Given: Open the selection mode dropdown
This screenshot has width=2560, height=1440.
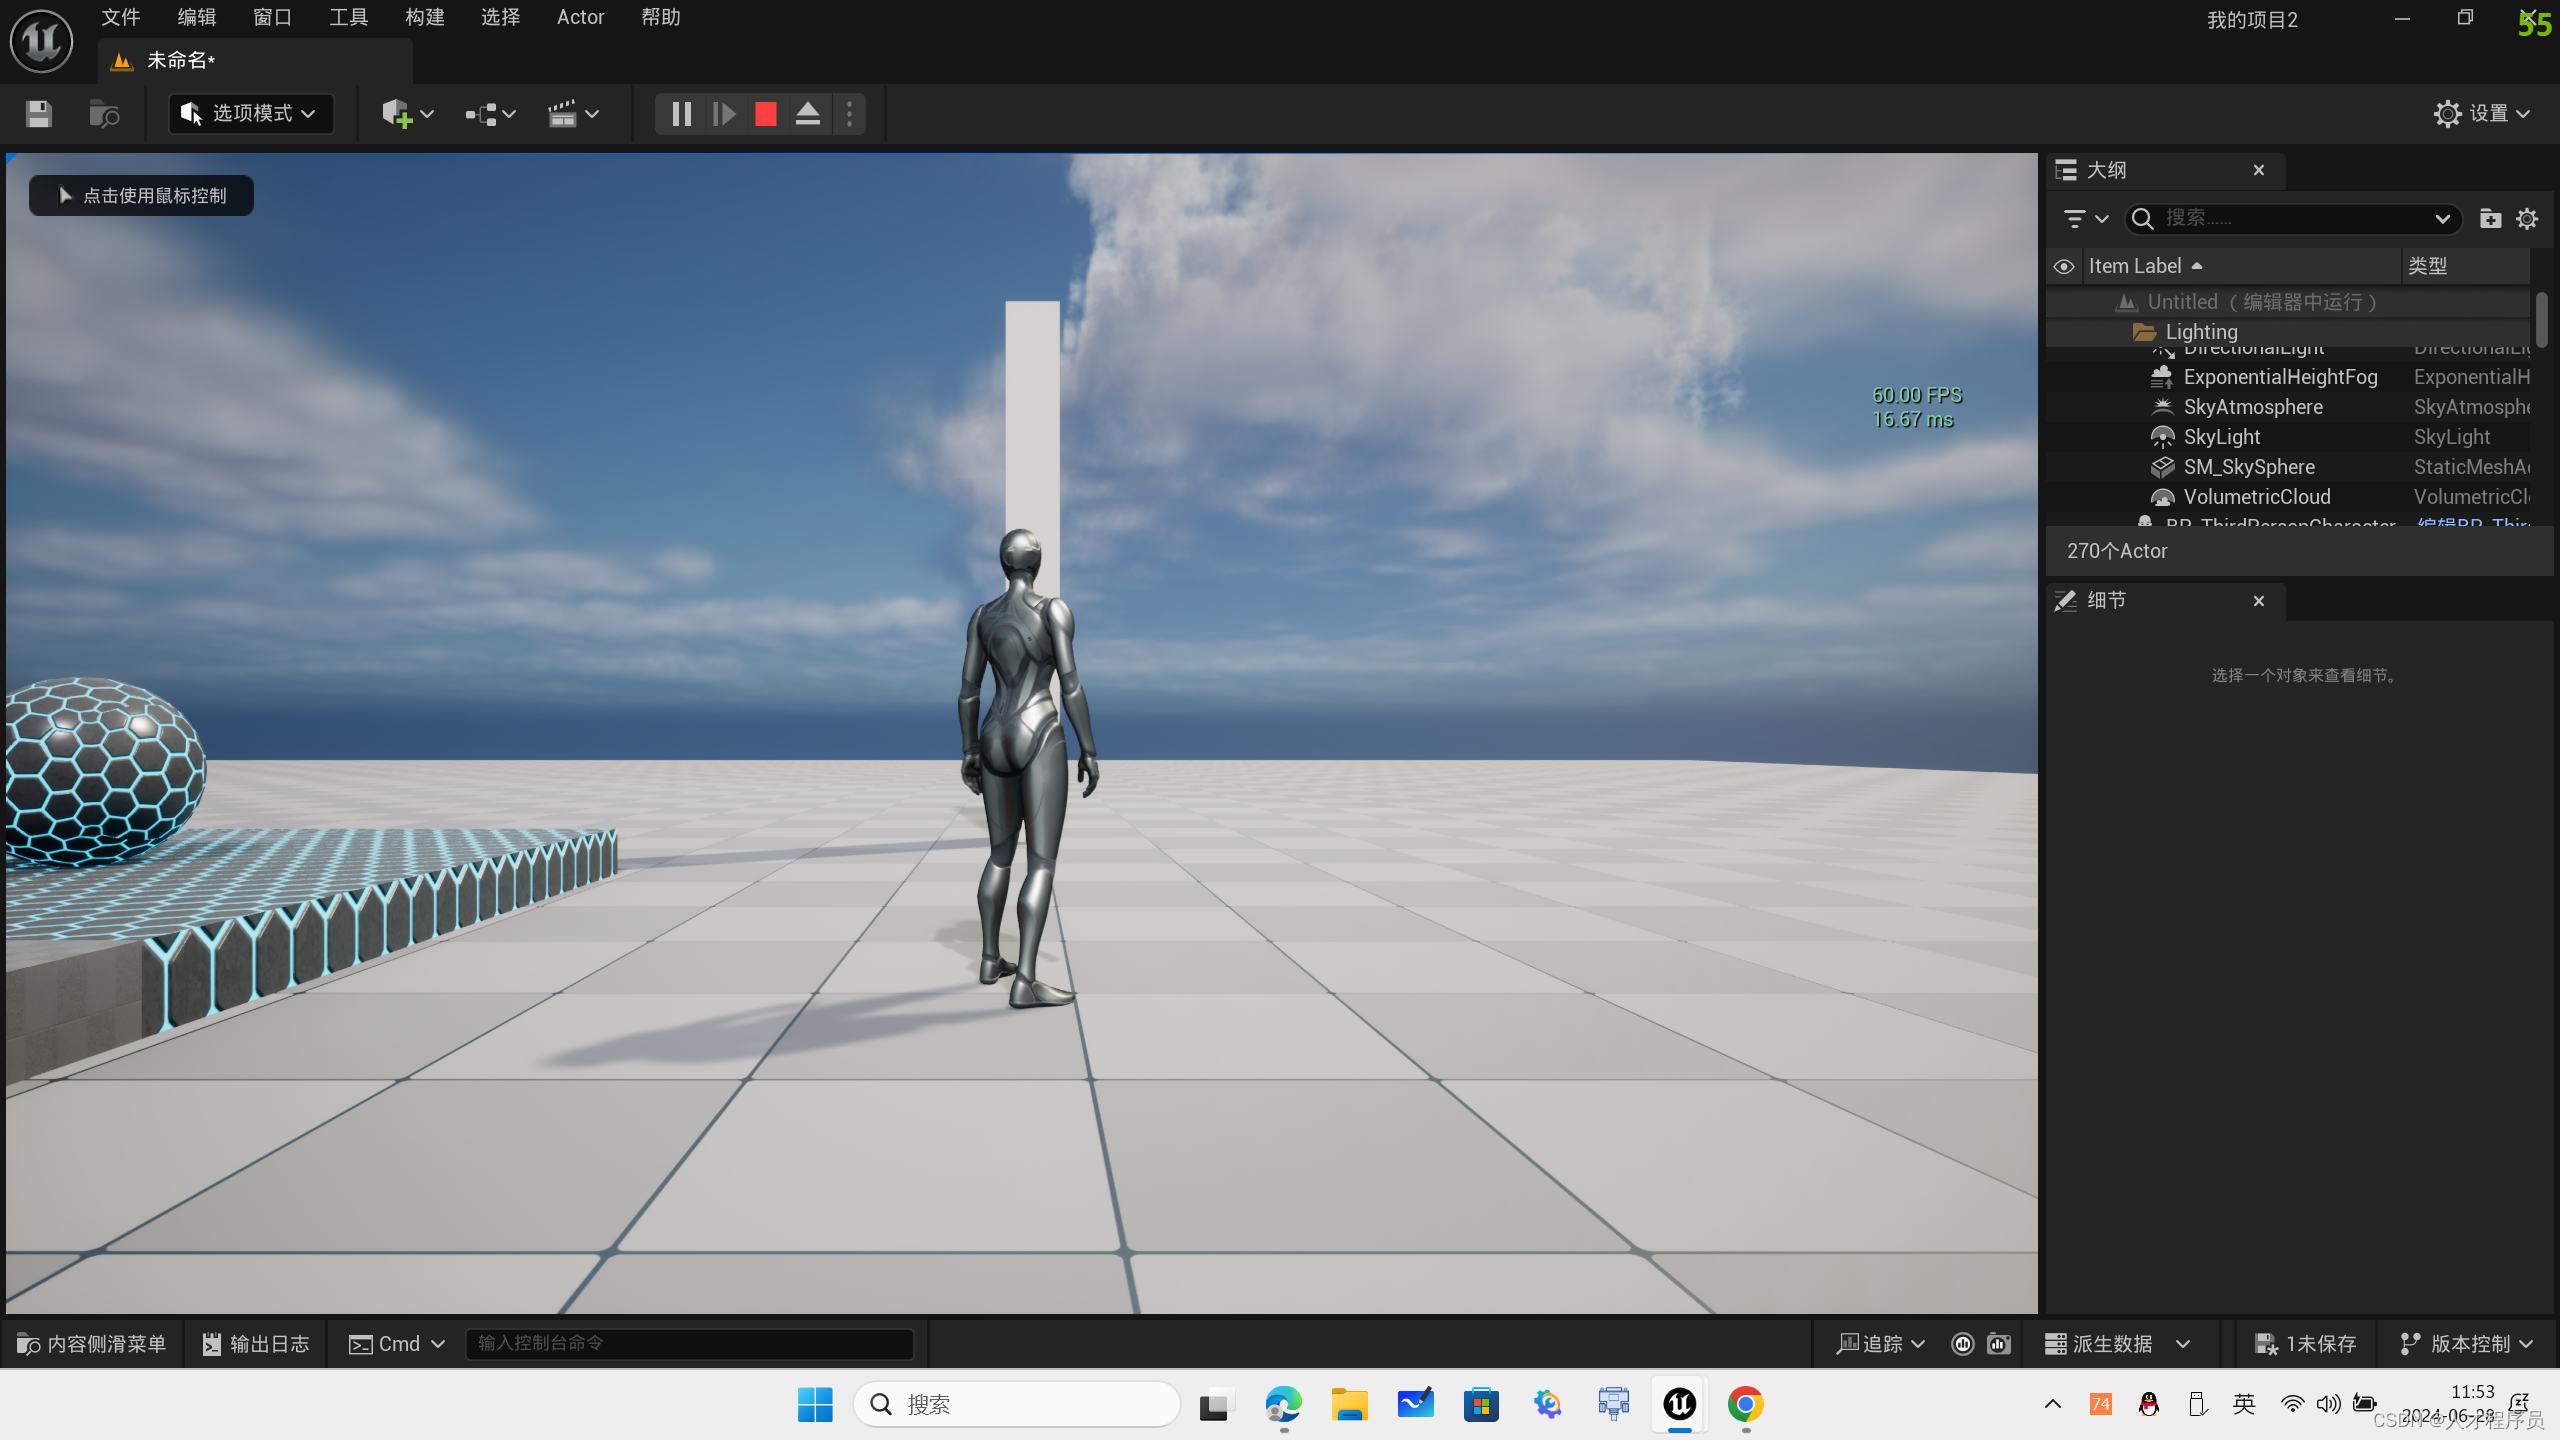Looking at the screenshot, I should point(250,113).
